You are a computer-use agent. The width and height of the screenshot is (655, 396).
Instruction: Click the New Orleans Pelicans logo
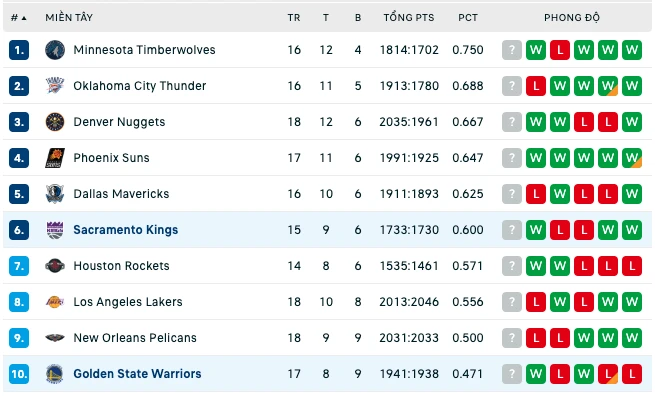(x=55, y=338)
